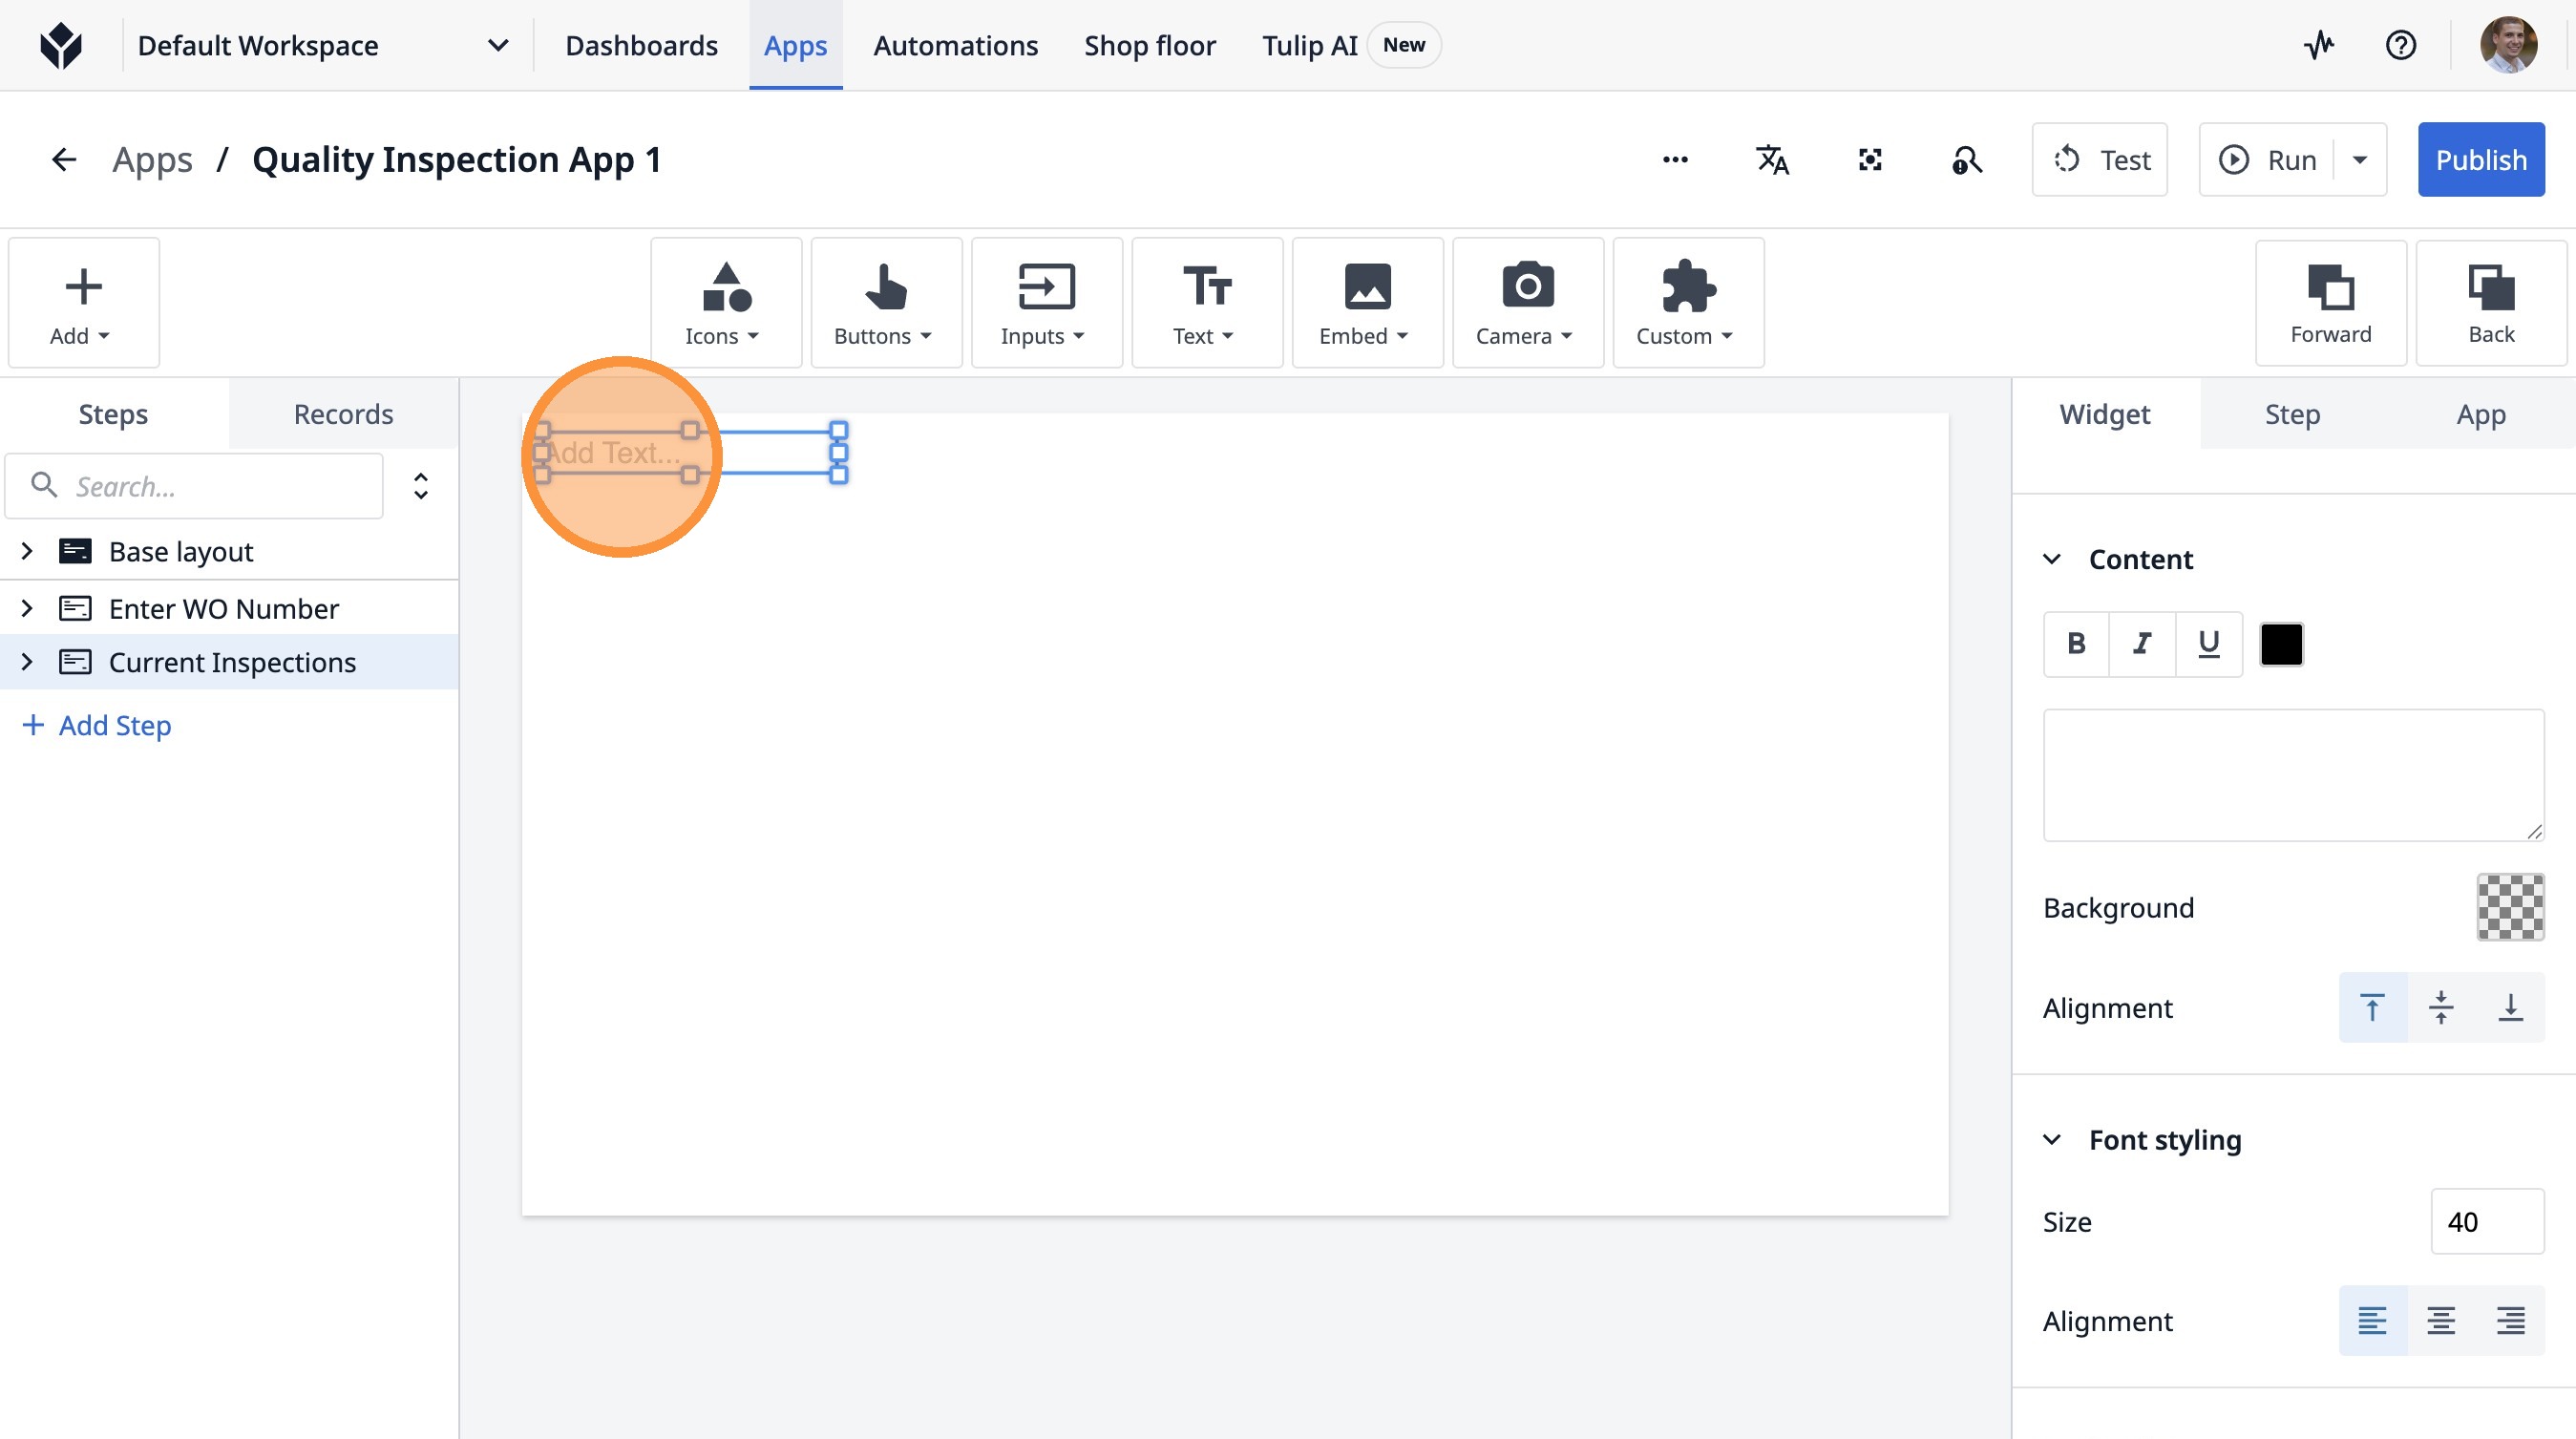2576x1439 pixels.
Task: Open the three-dots more options menu
Action: [x=1675, y=160]
